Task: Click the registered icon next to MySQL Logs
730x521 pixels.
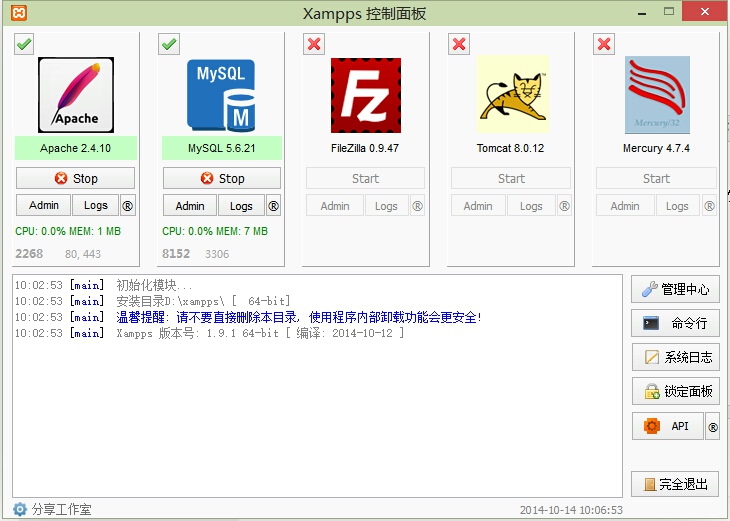Action: (273, 205)
